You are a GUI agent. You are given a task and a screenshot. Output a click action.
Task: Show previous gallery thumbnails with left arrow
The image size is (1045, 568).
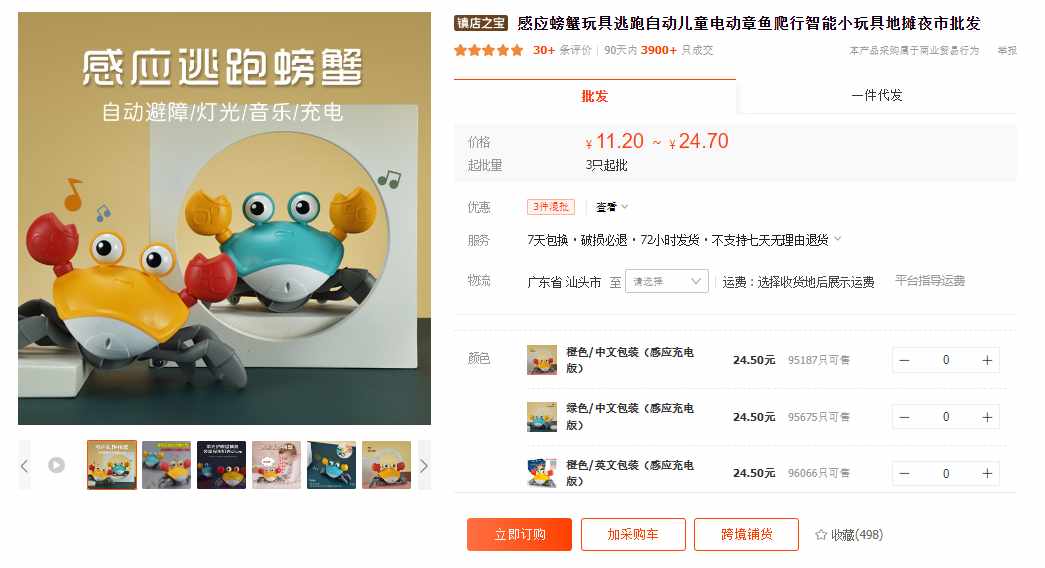pyautogui.click(x=25, y=465)
